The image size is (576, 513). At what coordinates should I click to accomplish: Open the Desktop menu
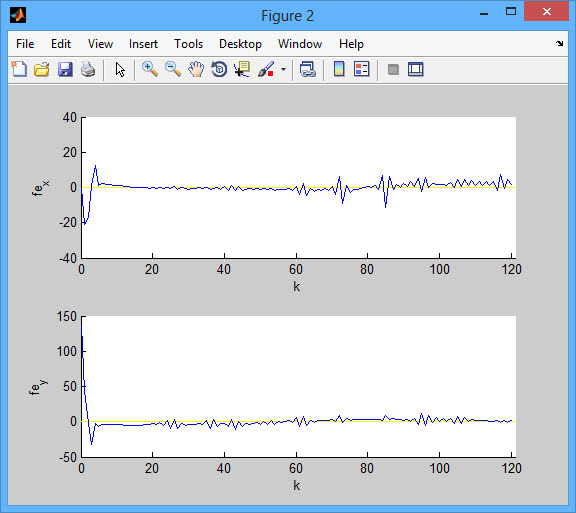point(240,44)
